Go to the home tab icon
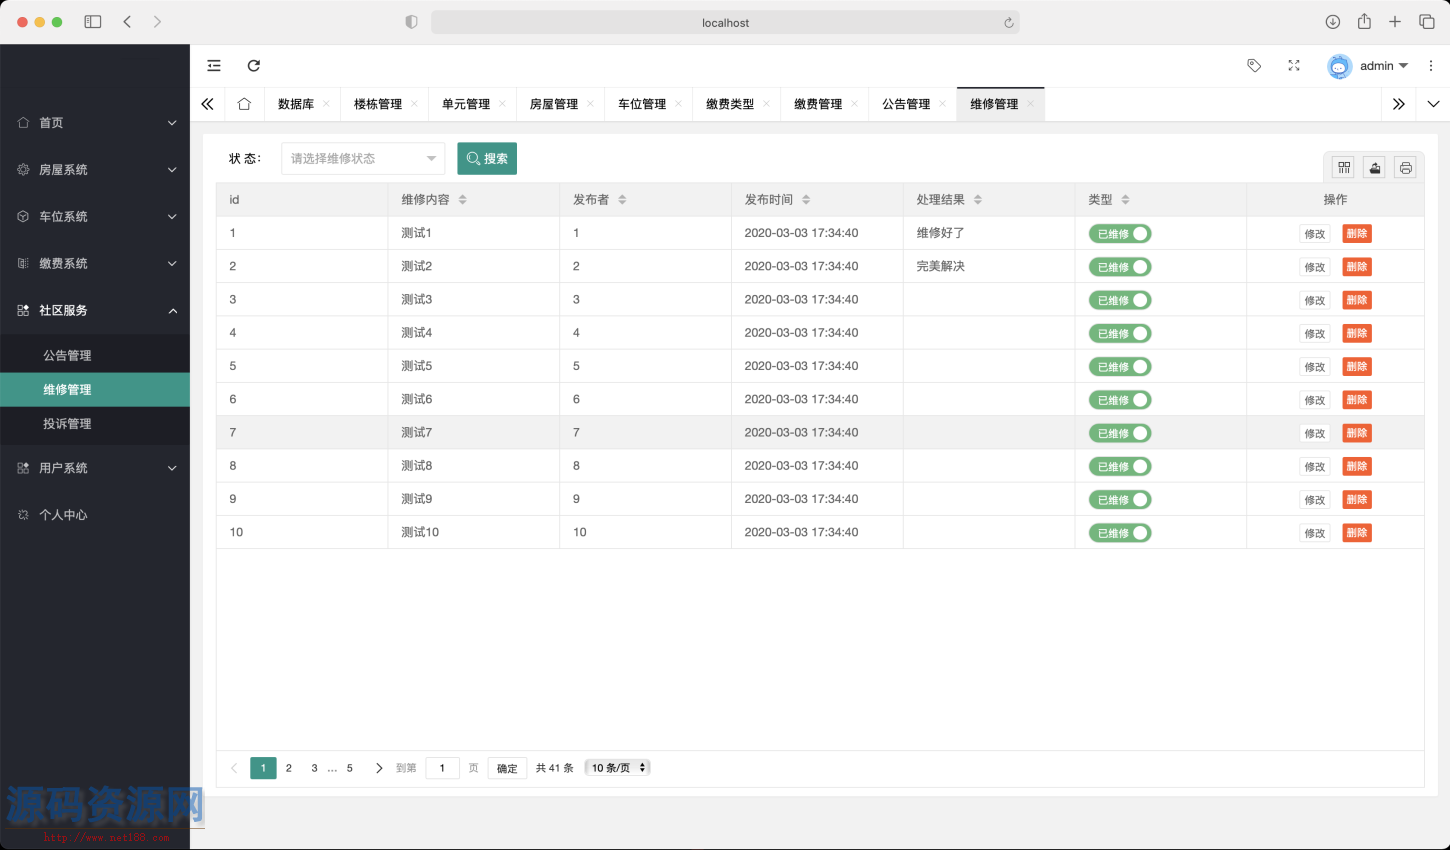 (x=244, y=104)
